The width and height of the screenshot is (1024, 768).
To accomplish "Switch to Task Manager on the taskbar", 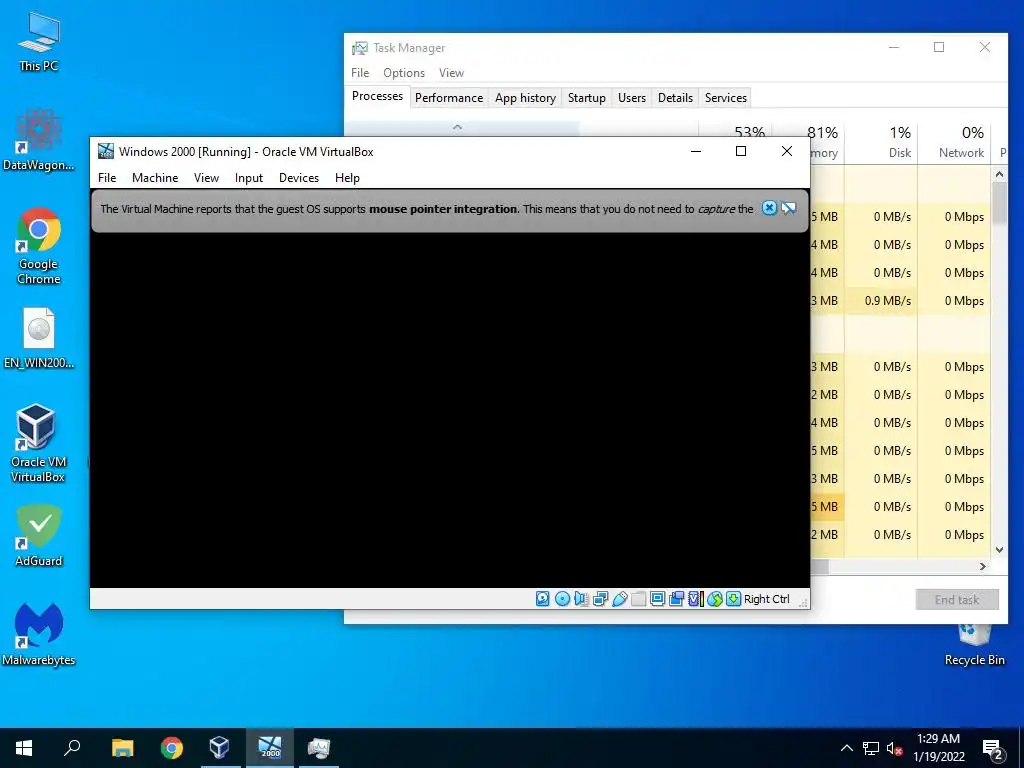I will click(x=319, y=748).
